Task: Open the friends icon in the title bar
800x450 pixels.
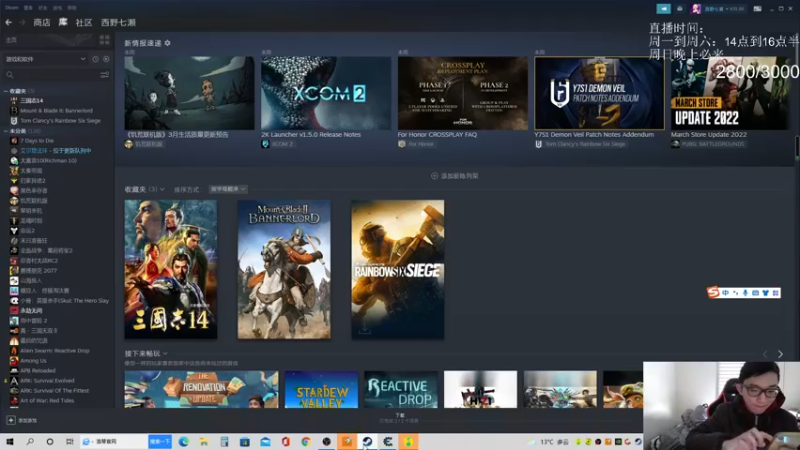Action: pyautogui.click(x=680, y=9)
